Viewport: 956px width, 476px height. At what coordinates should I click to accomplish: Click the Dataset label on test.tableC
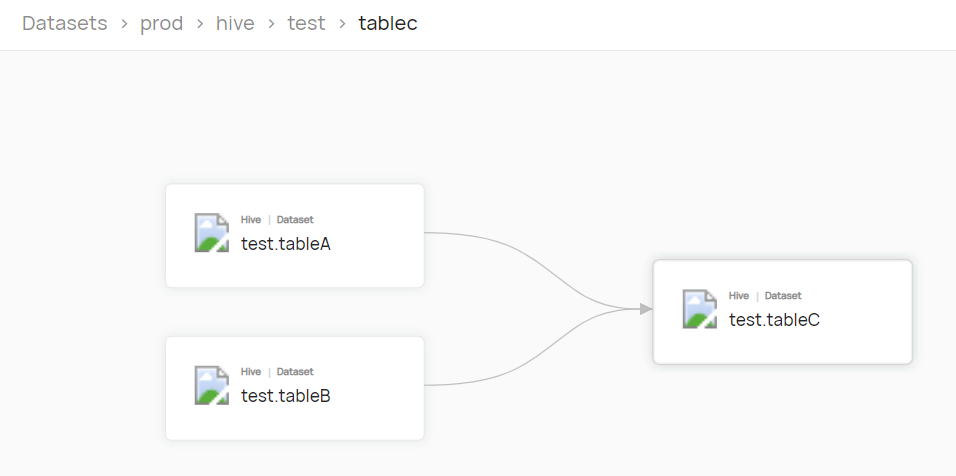[783, 296]
